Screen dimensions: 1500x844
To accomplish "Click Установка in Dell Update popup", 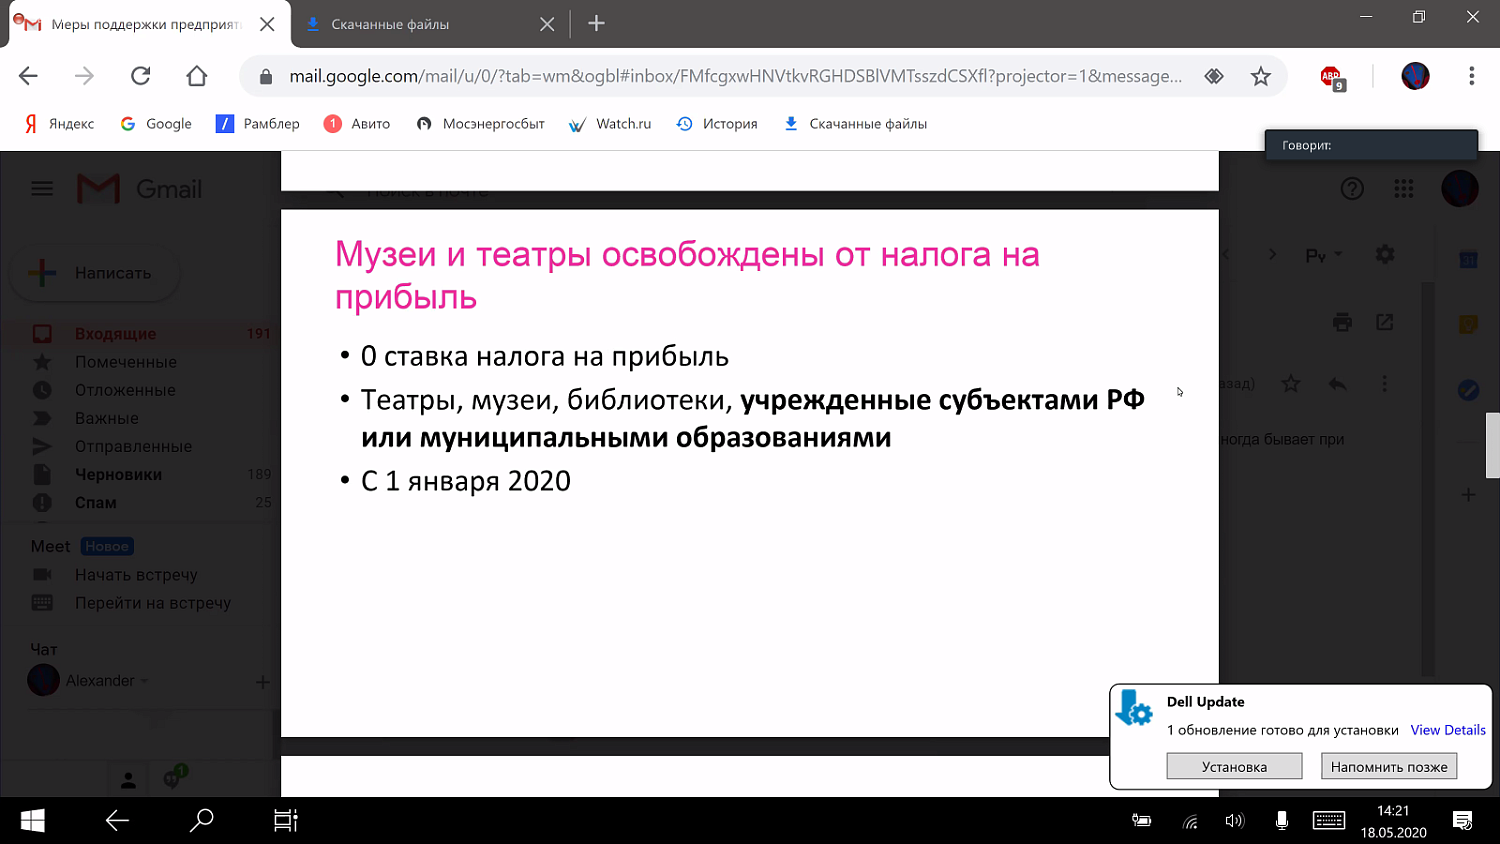I will click(x=1234, y=766).
